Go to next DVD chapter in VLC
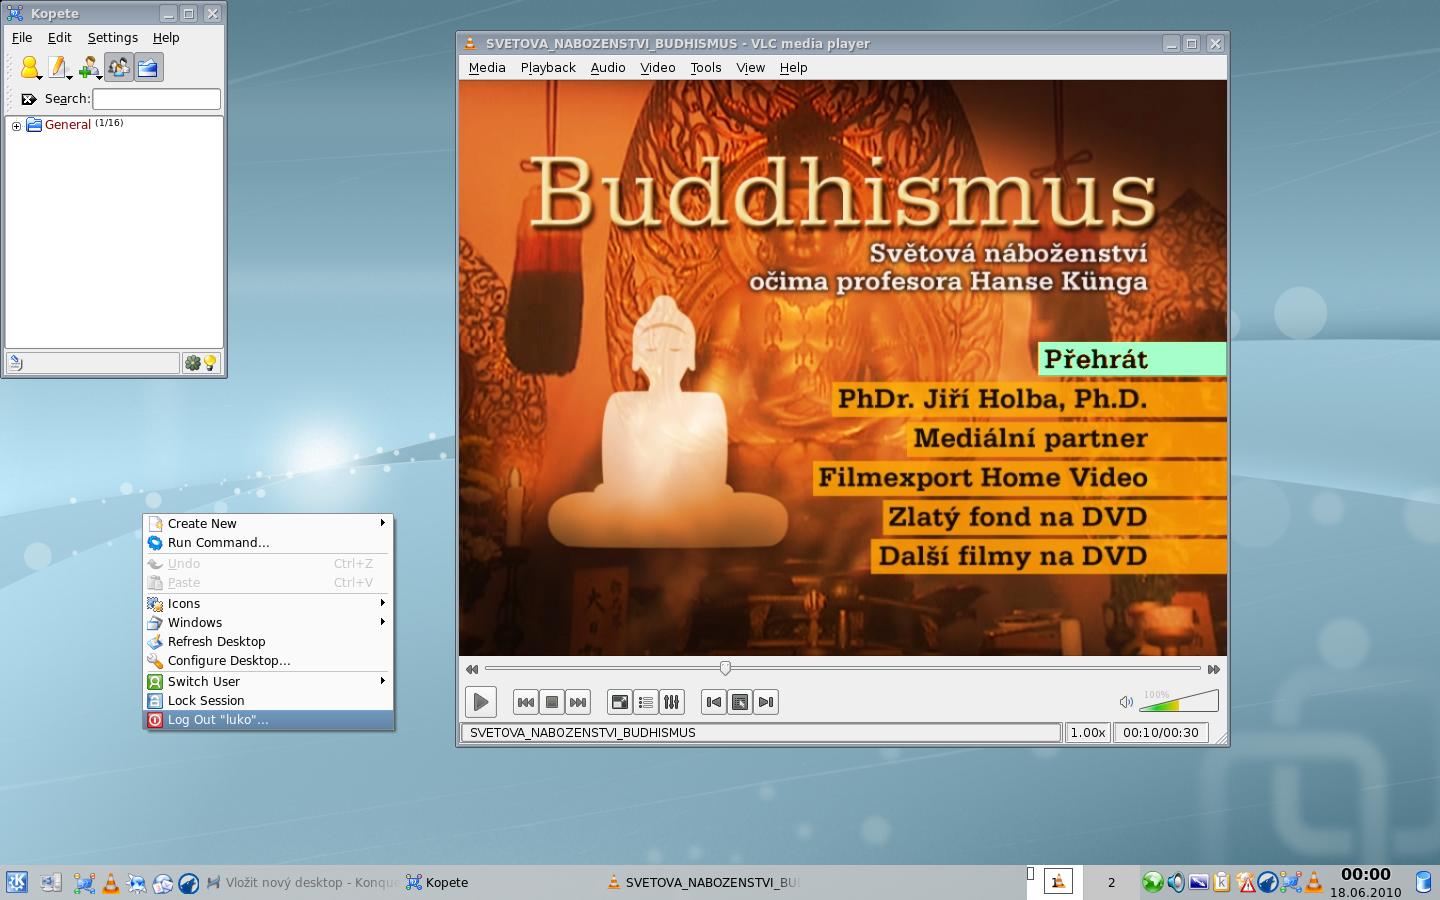 pyautogui.click(x=766, y=702)
